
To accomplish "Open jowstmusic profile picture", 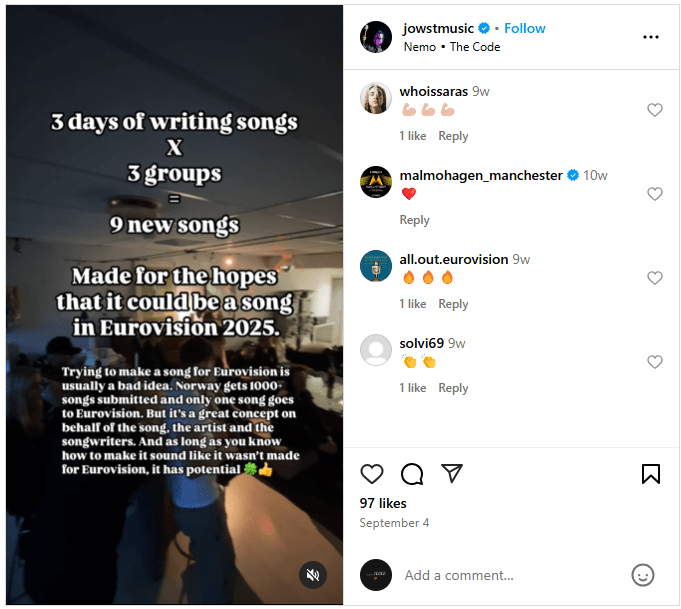I will click(x=376, y=37).
